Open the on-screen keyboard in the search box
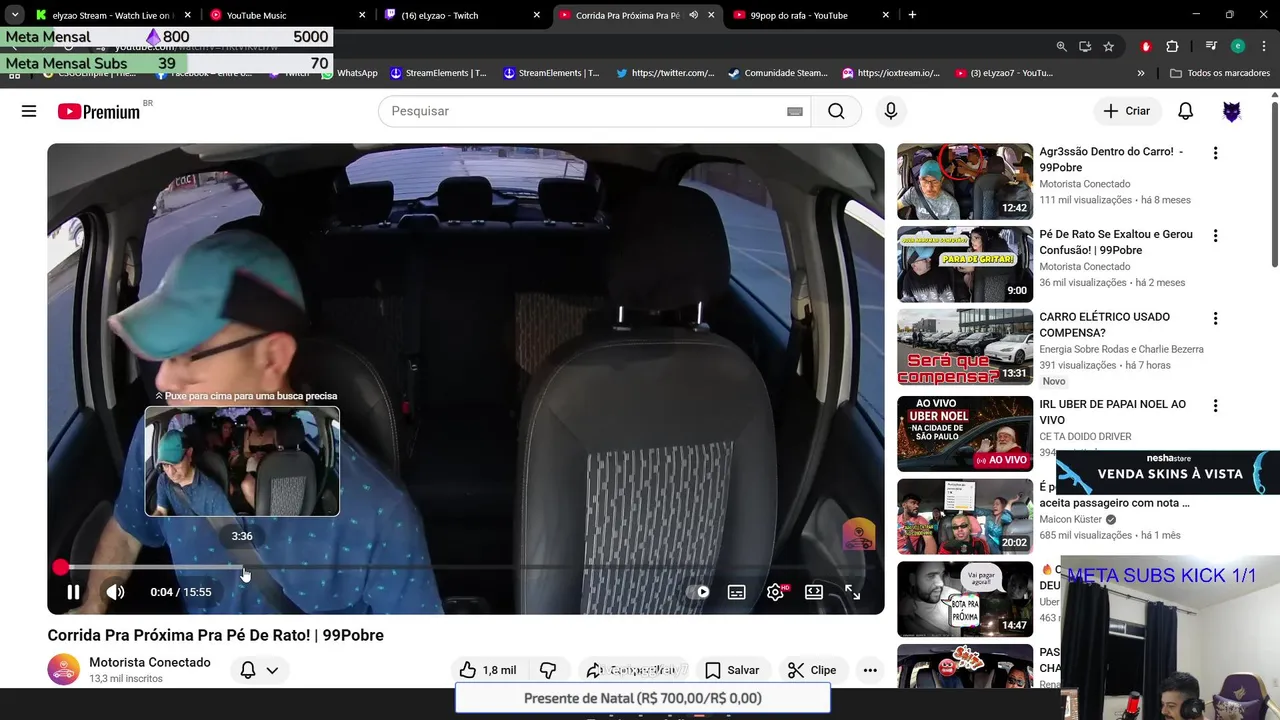The width and height of the screenshot is (1280, 720). click(795, 111)
